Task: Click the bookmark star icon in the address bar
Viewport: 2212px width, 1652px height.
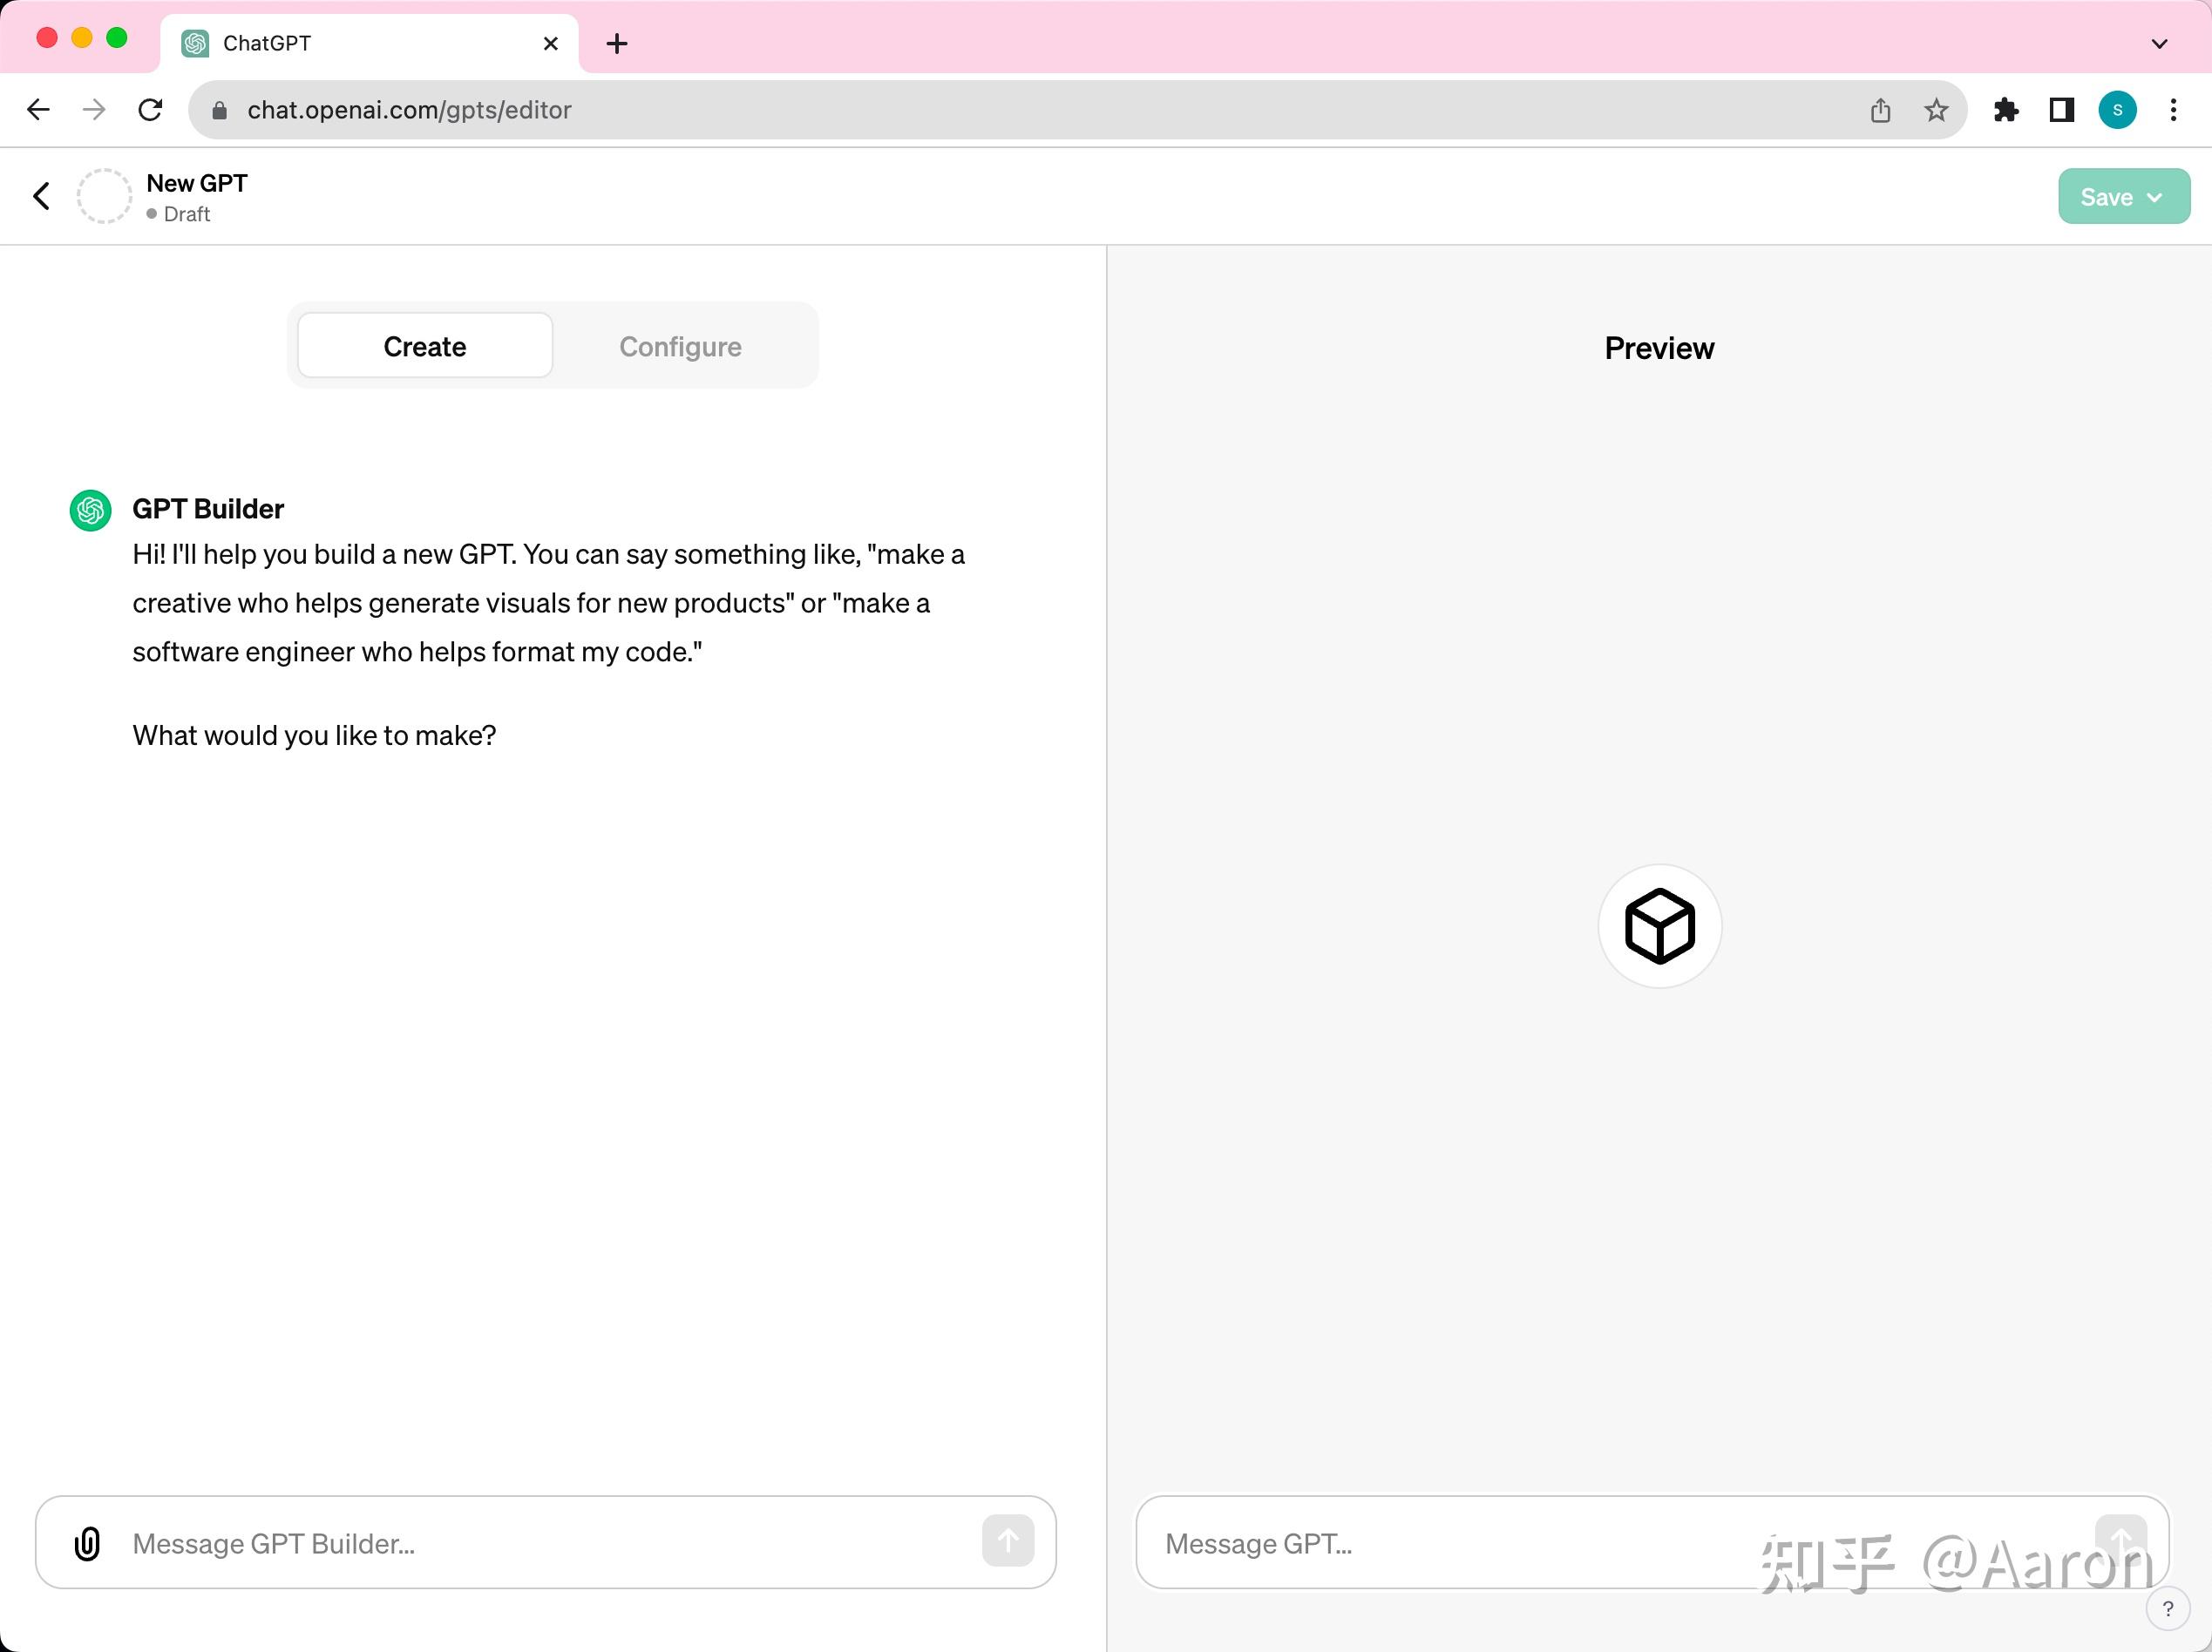Action: [x=1936, y=110]
